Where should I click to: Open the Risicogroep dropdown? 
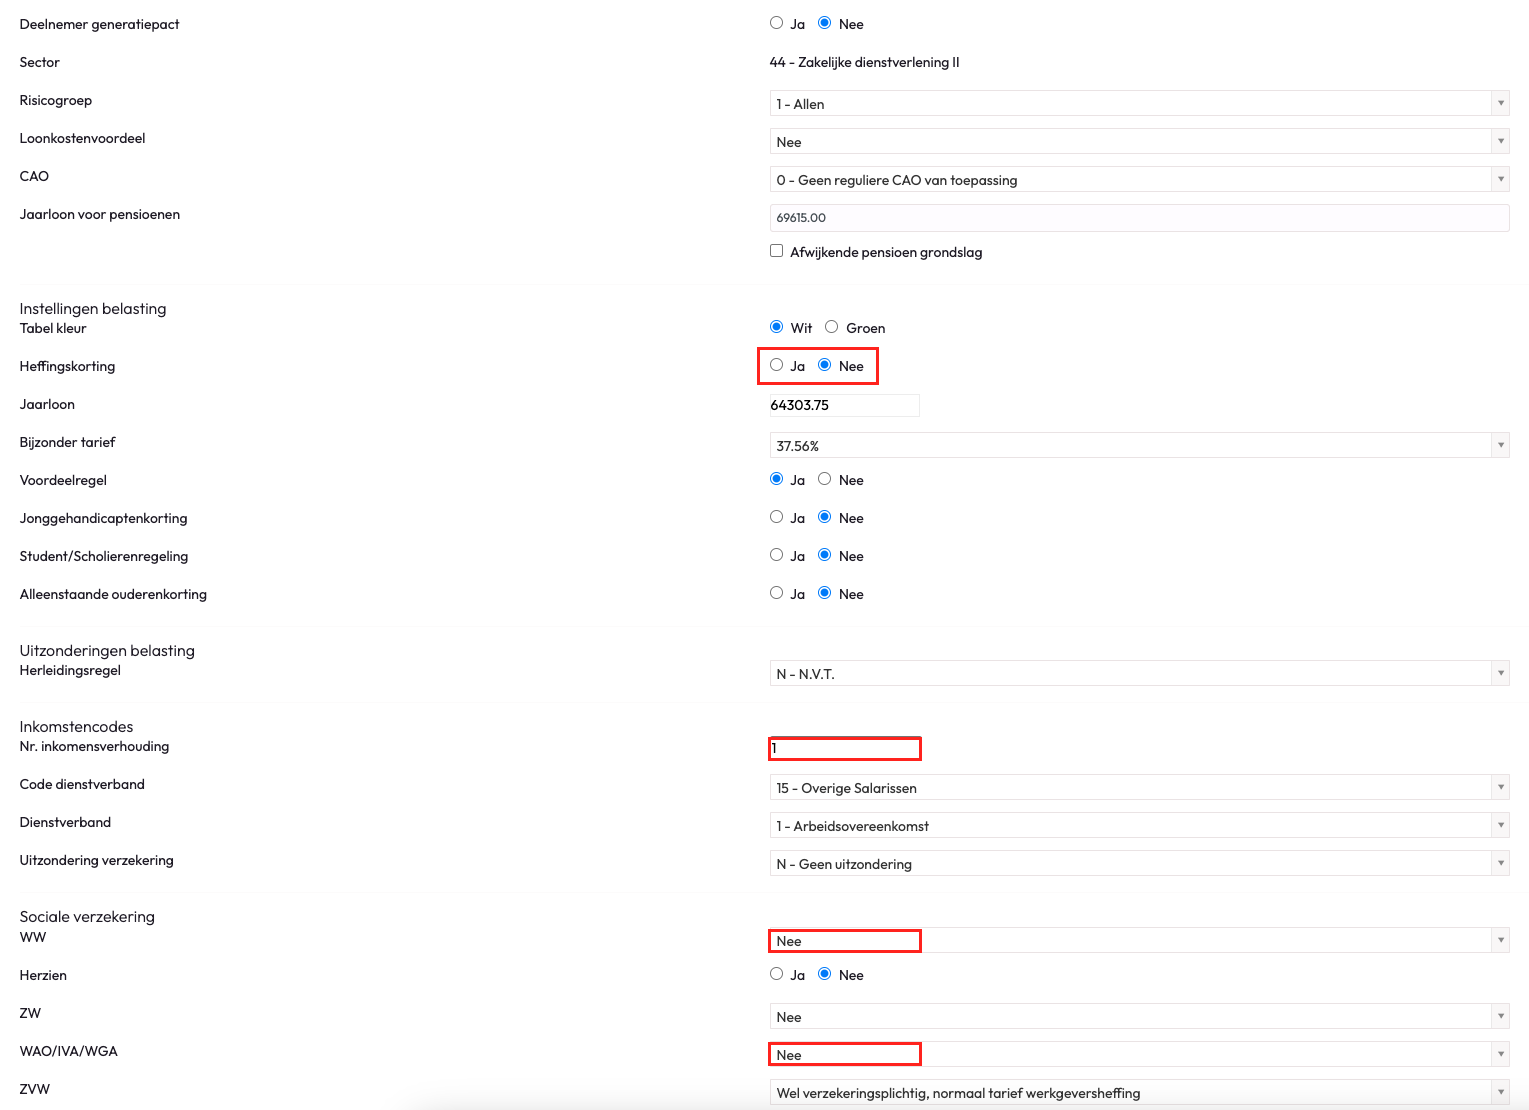point(1138,104)
